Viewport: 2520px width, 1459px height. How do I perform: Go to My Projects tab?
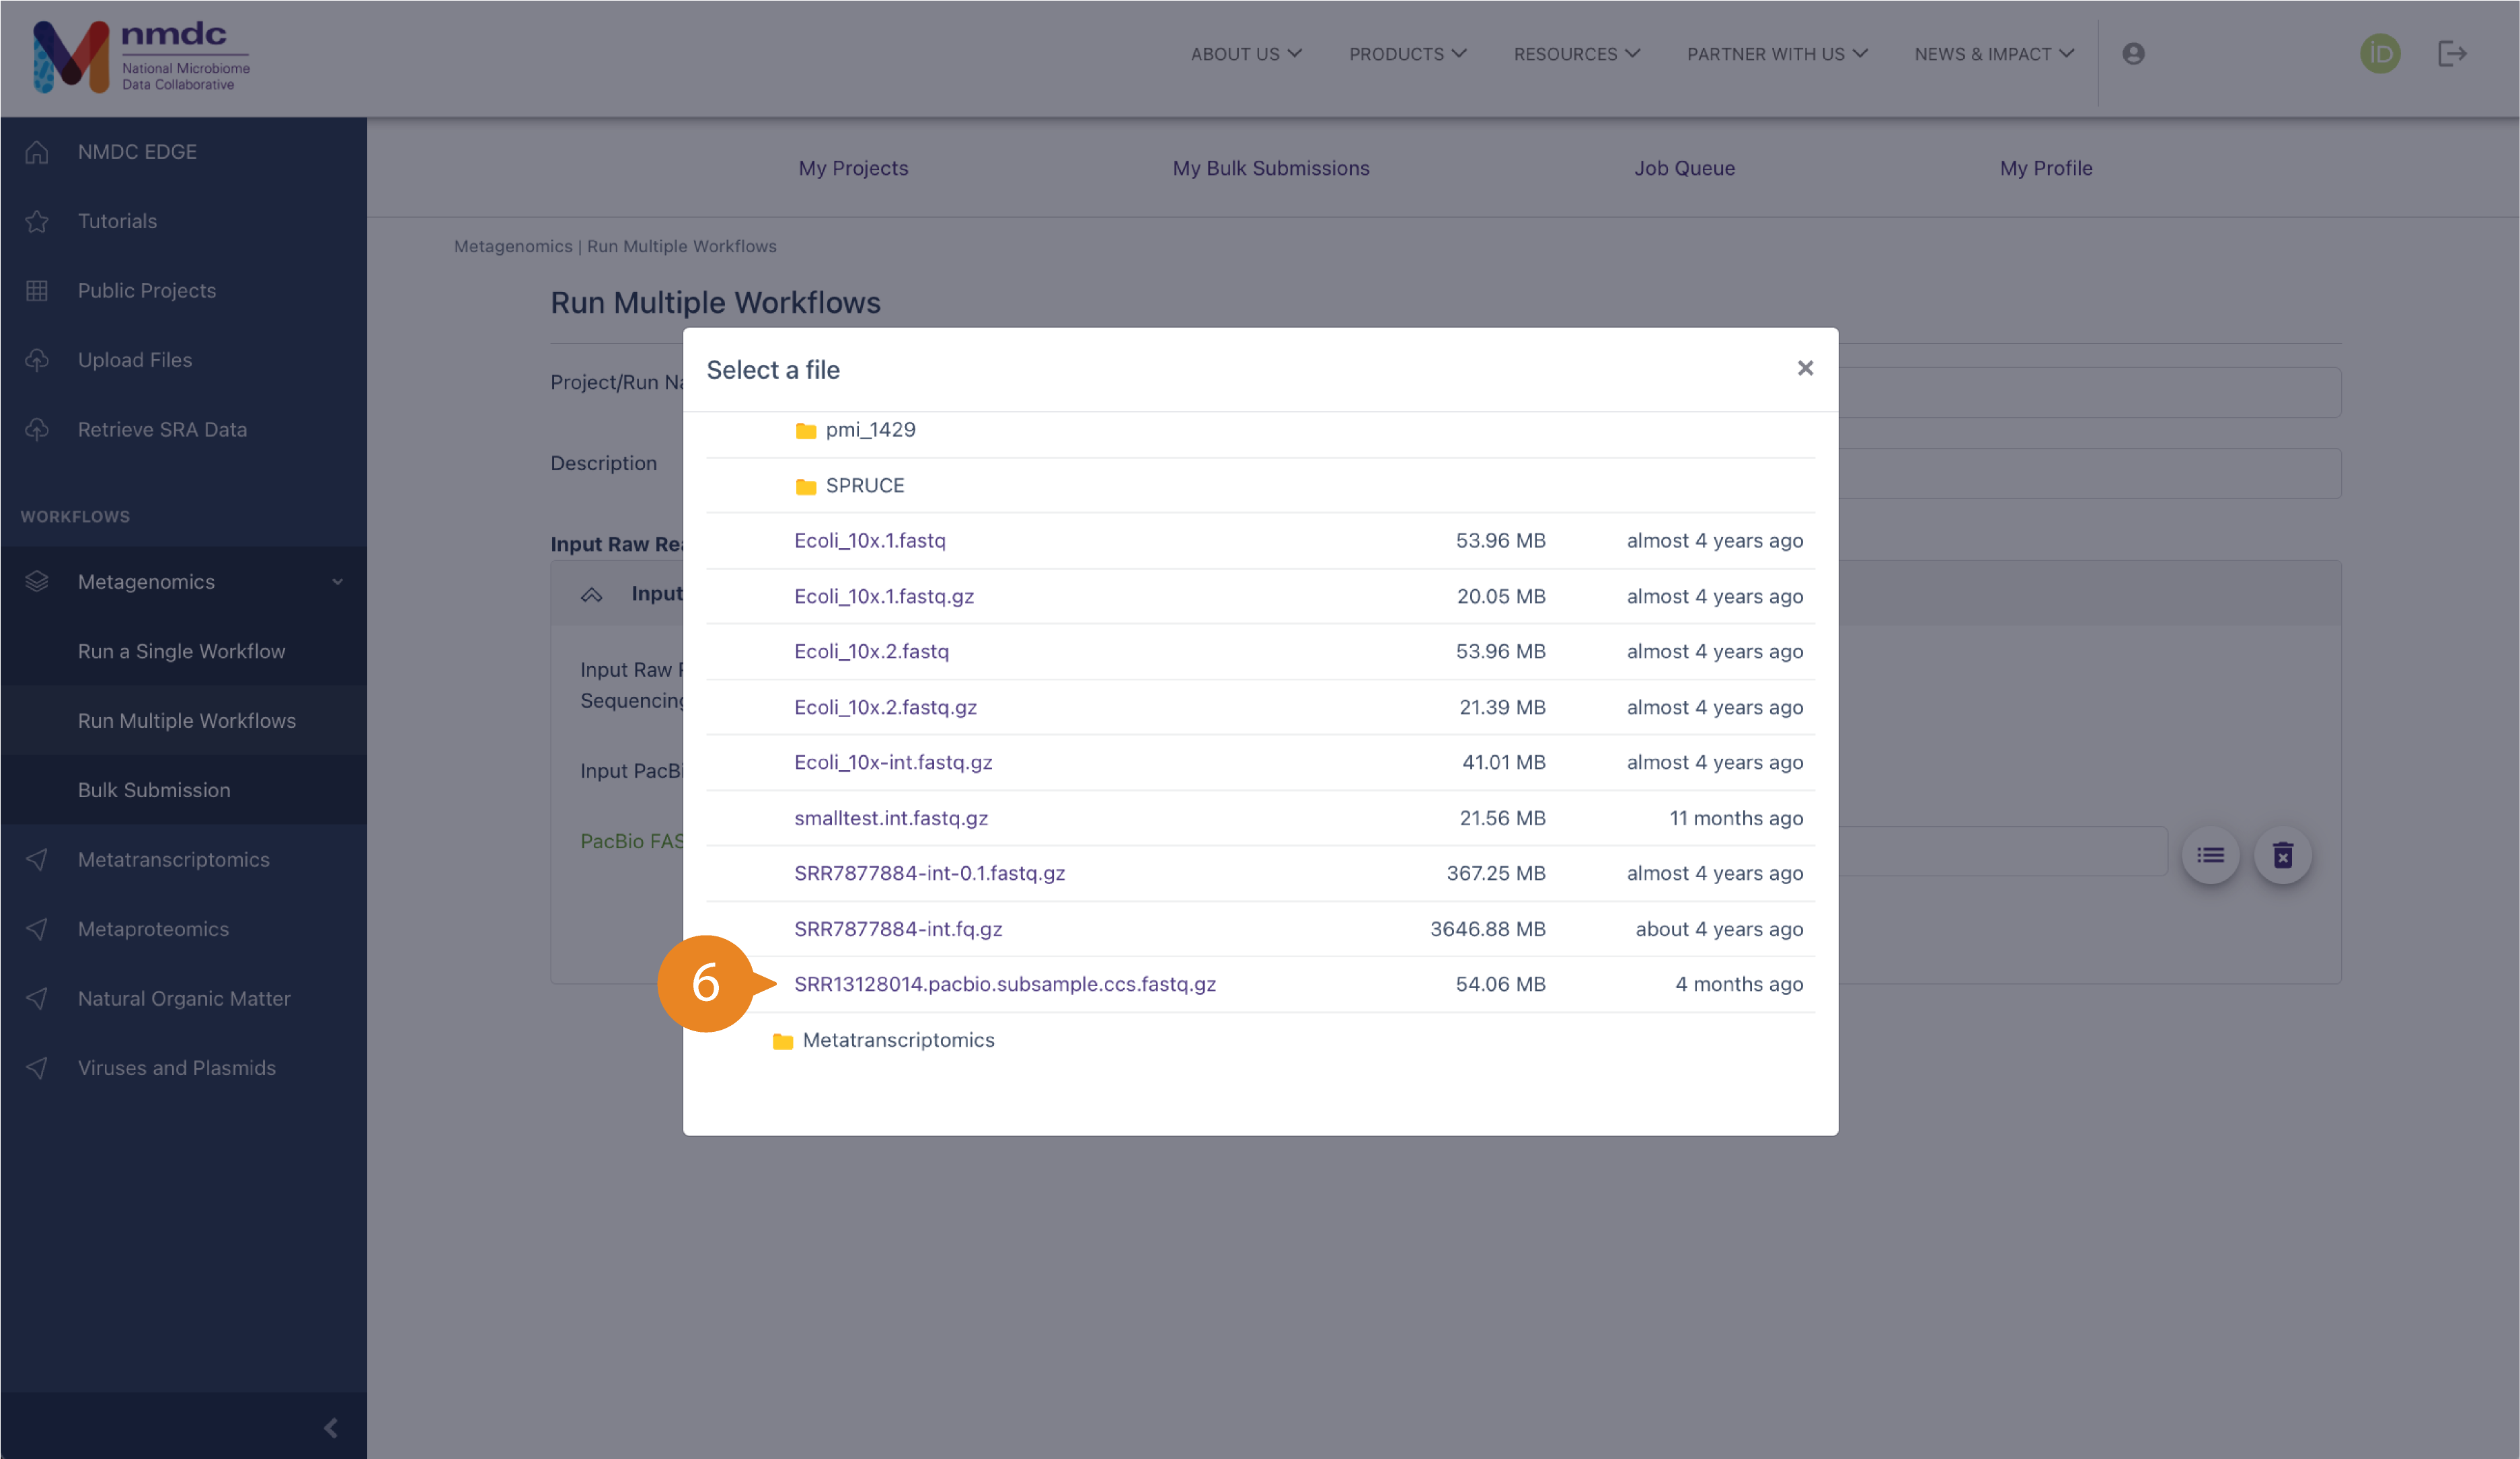853,168
